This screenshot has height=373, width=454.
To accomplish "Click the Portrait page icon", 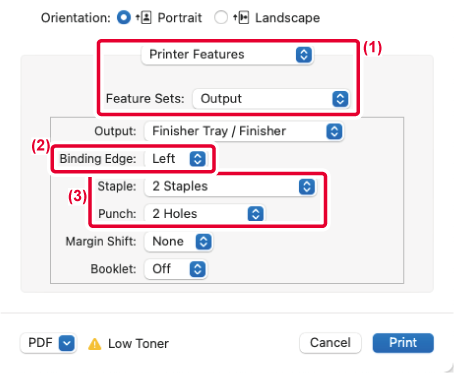I will 144,17.
